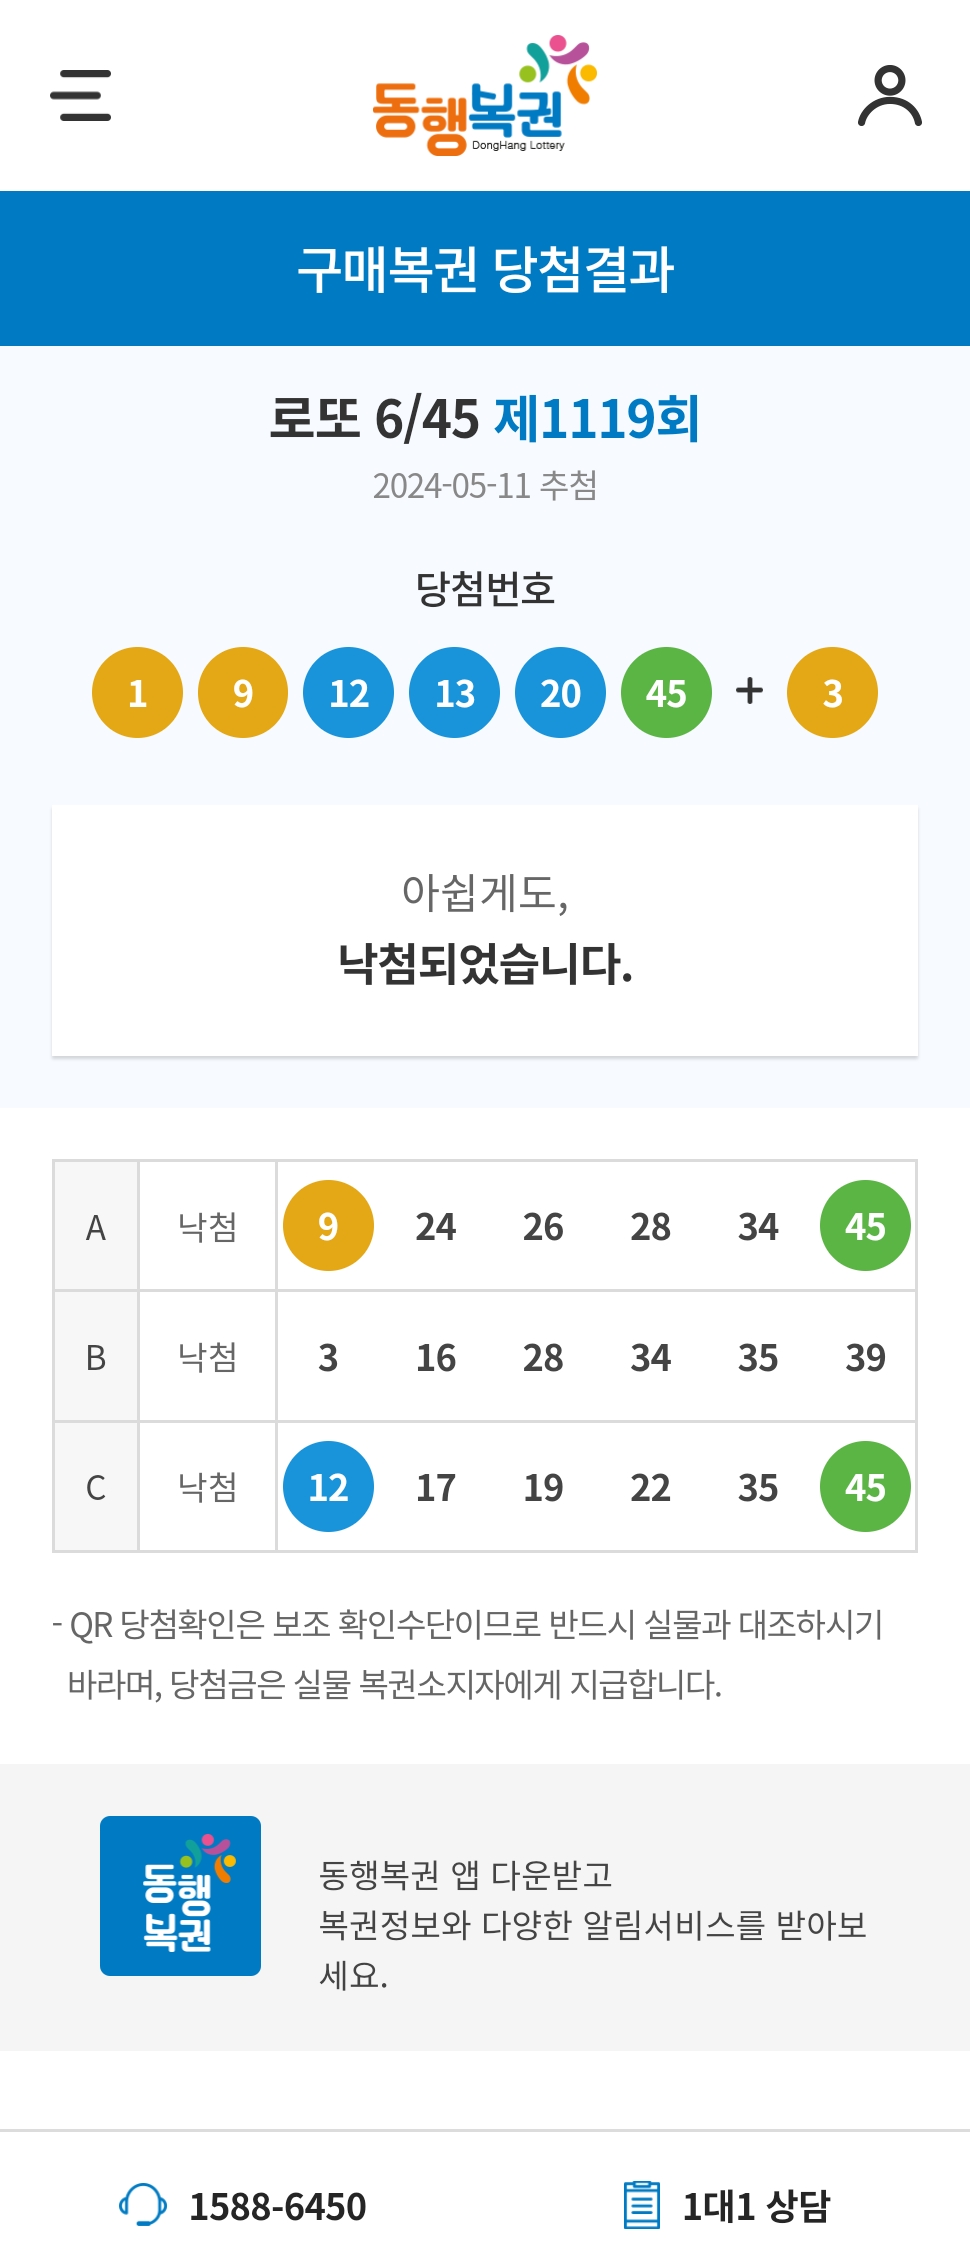Tap the 제1119회 round title
The width and height of the screenshot is (970, 2248).
tap(597, 418)
